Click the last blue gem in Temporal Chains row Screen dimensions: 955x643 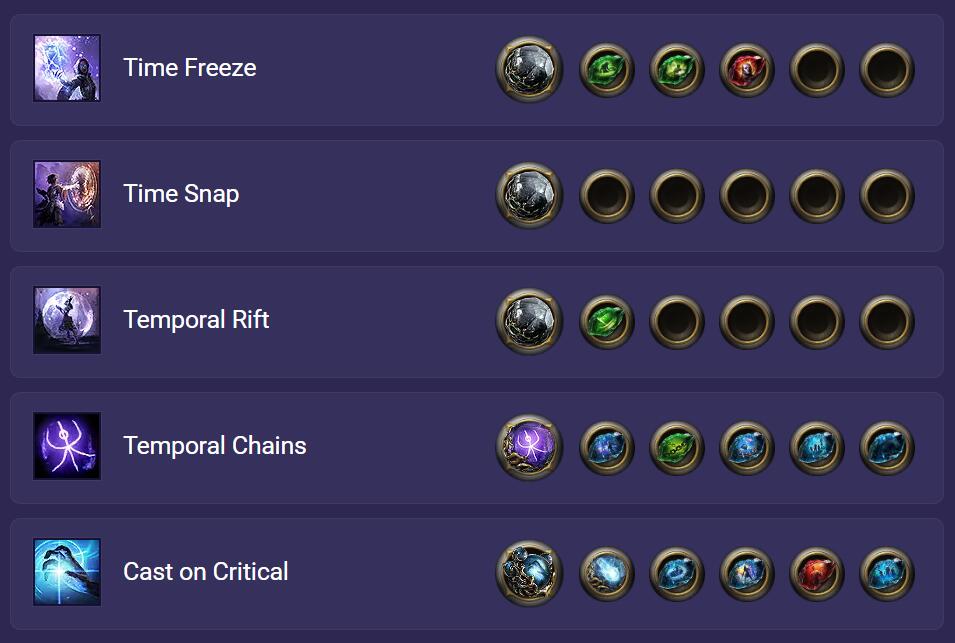(x=887, y=448)
